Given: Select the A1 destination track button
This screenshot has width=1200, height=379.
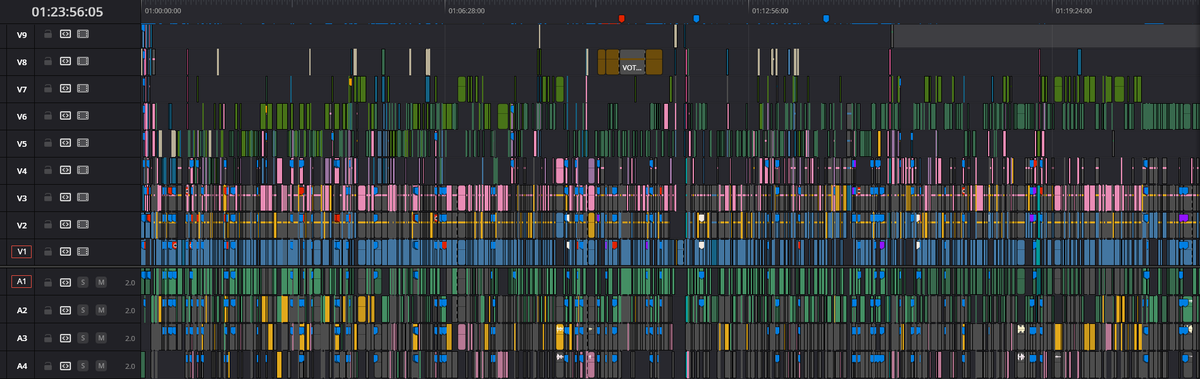Looking at the screenshot, I should [22, 283].
